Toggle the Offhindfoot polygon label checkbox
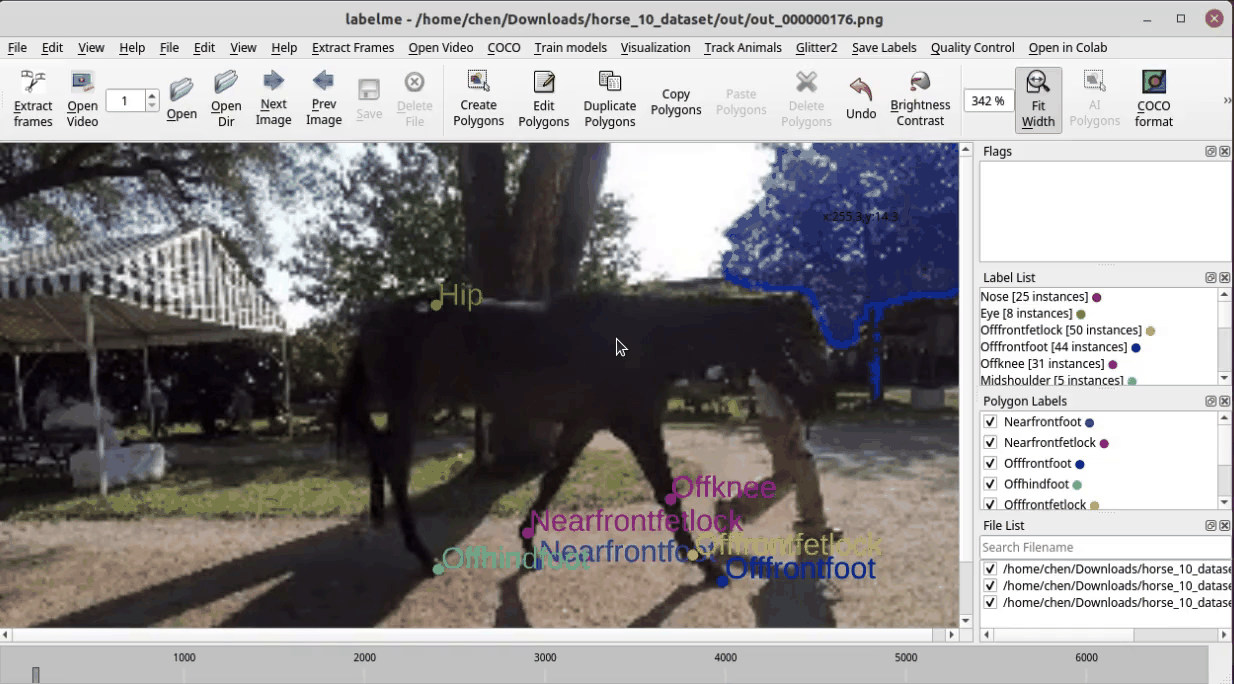This screenshot has height=684, width=1234. point(990,484)
